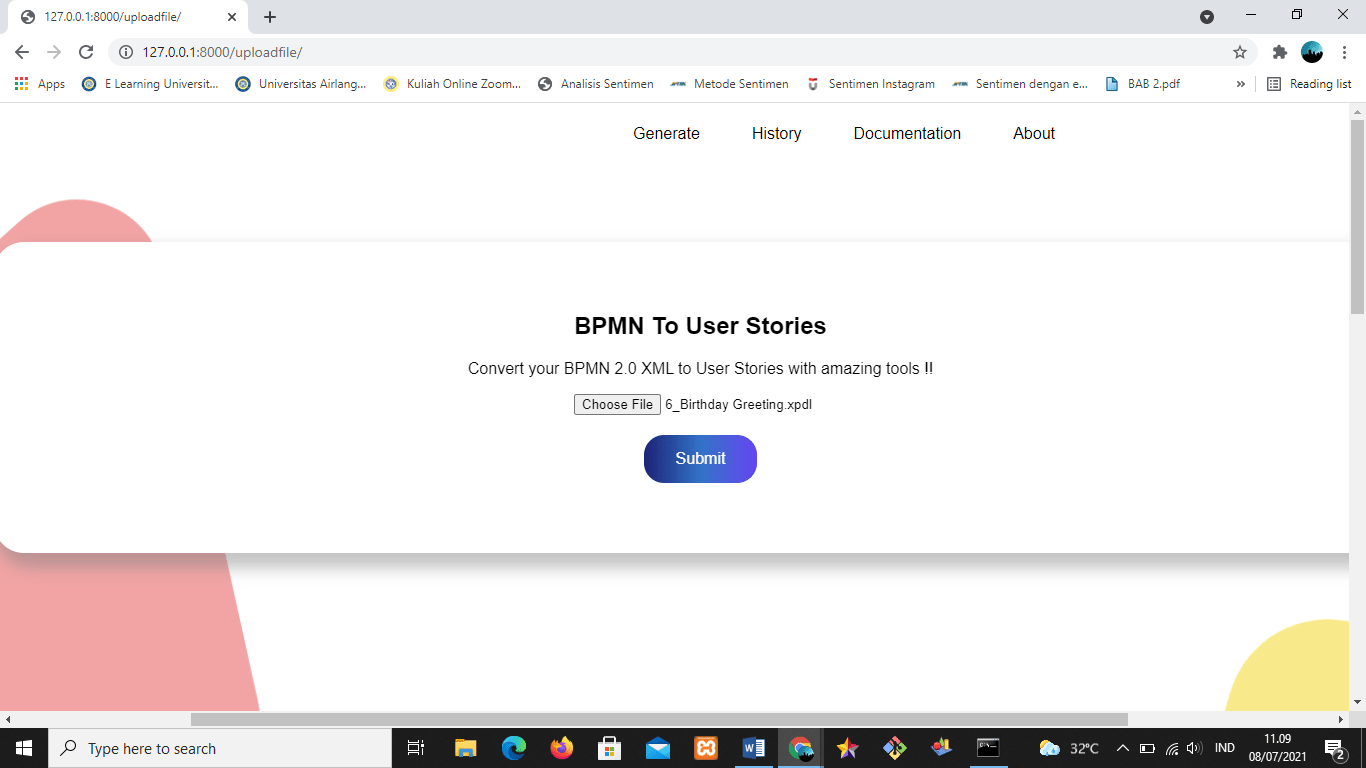
Task: Open a new browser tab
Action: [270, 17]
